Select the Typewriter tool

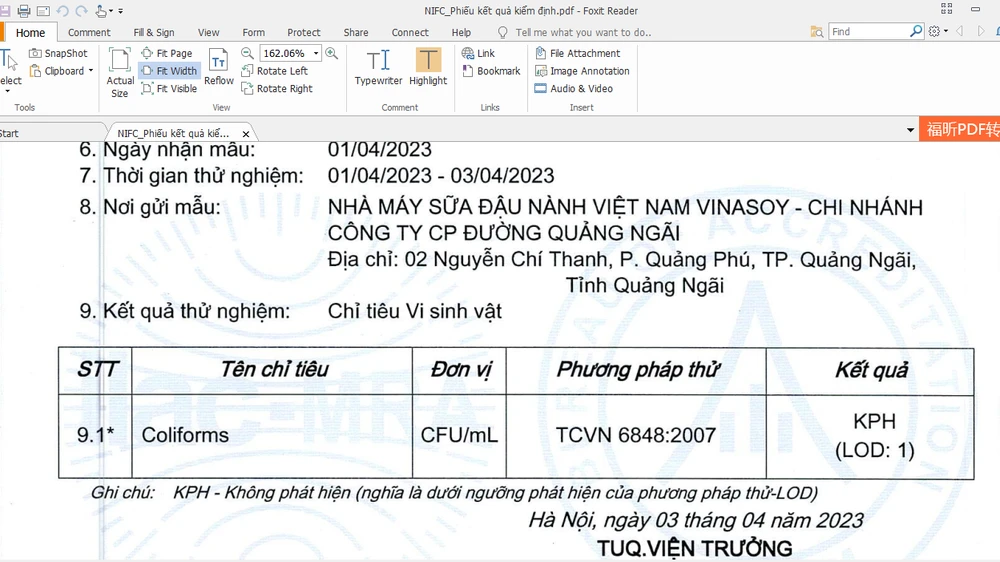(x=378, y=67)
